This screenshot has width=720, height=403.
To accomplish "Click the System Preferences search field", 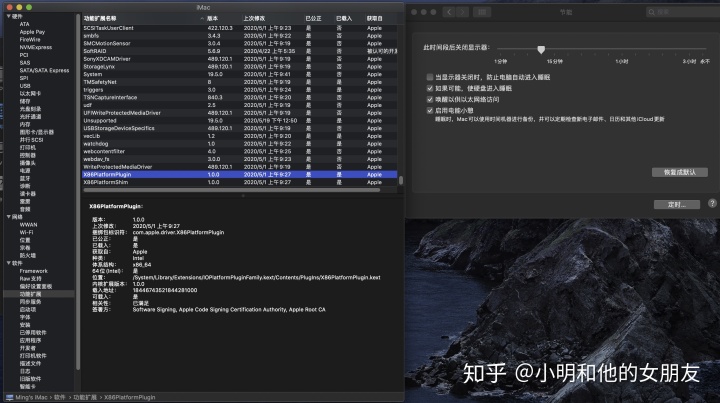I will pos(682,12).
